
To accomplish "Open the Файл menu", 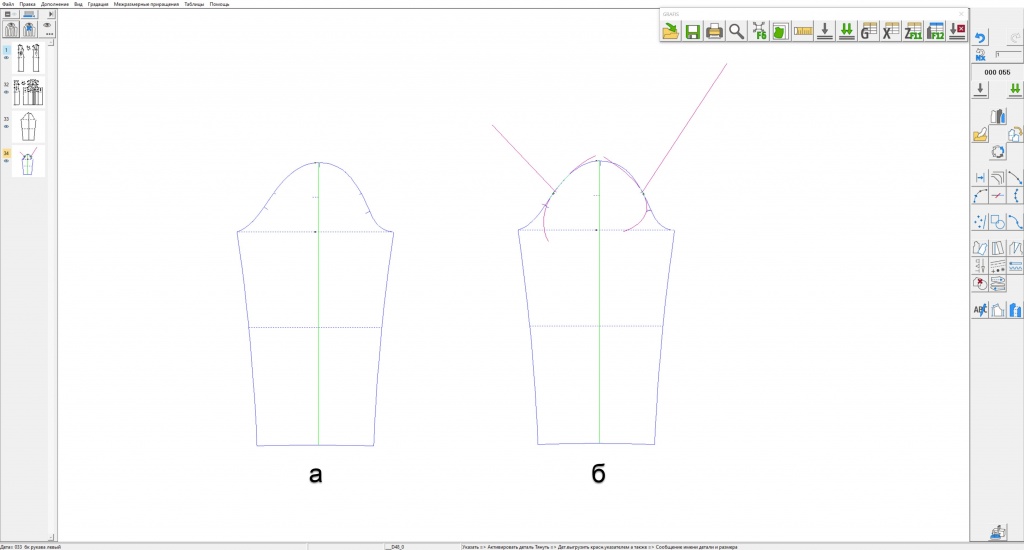I will pyautogui.click(x=7, y=4).
